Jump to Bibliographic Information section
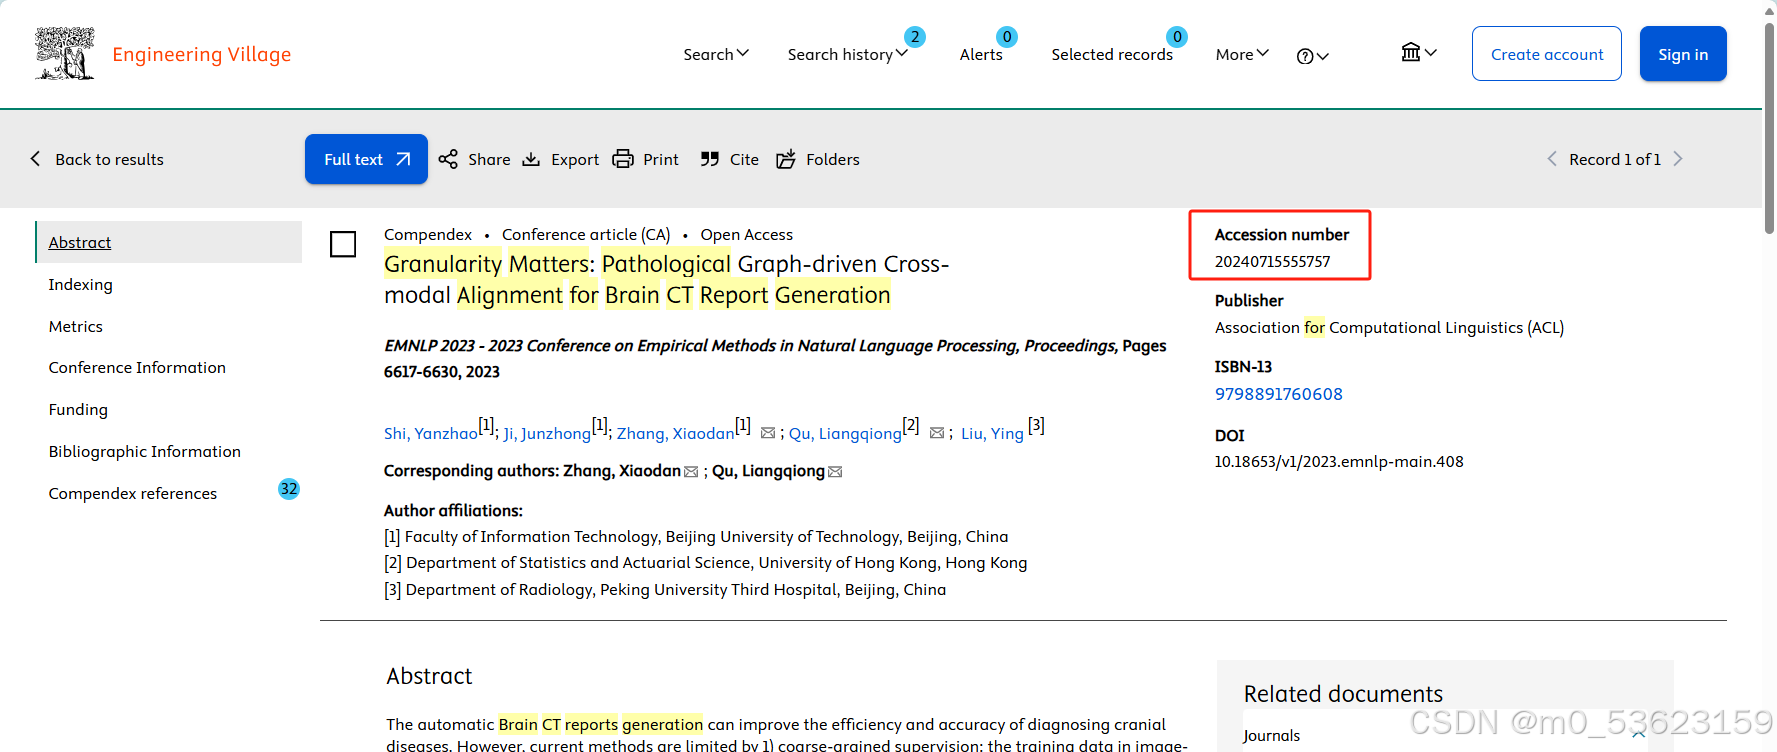This screenshot has height=752, width=1777. pyautogui.click(x=144, y=451)
